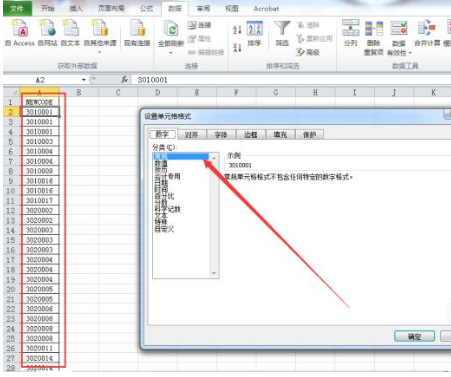Click the OK (确定) button

414,336
